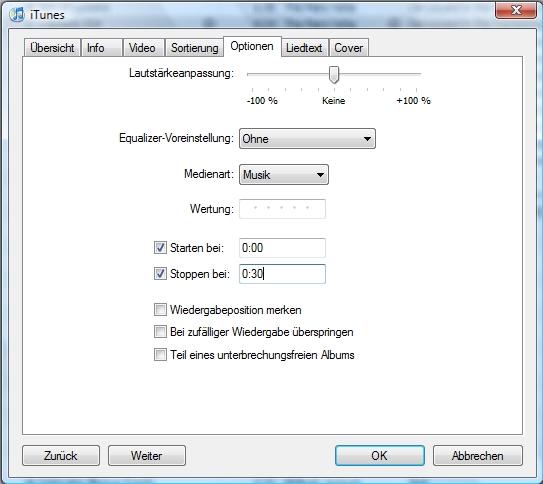Screen dimensions: 543x484
Task: Click the Lautstärkeanpassung slider handle
Action: pos(334,74)
